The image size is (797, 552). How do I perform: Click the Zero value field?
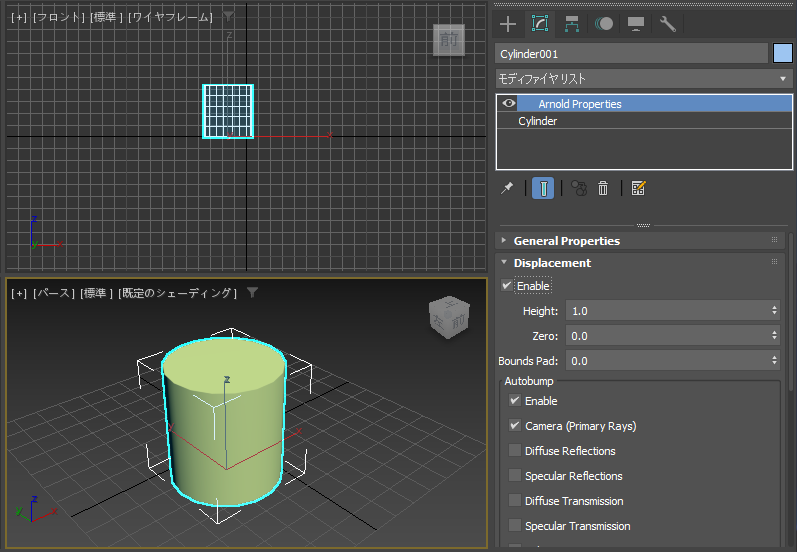pos(667,335)
